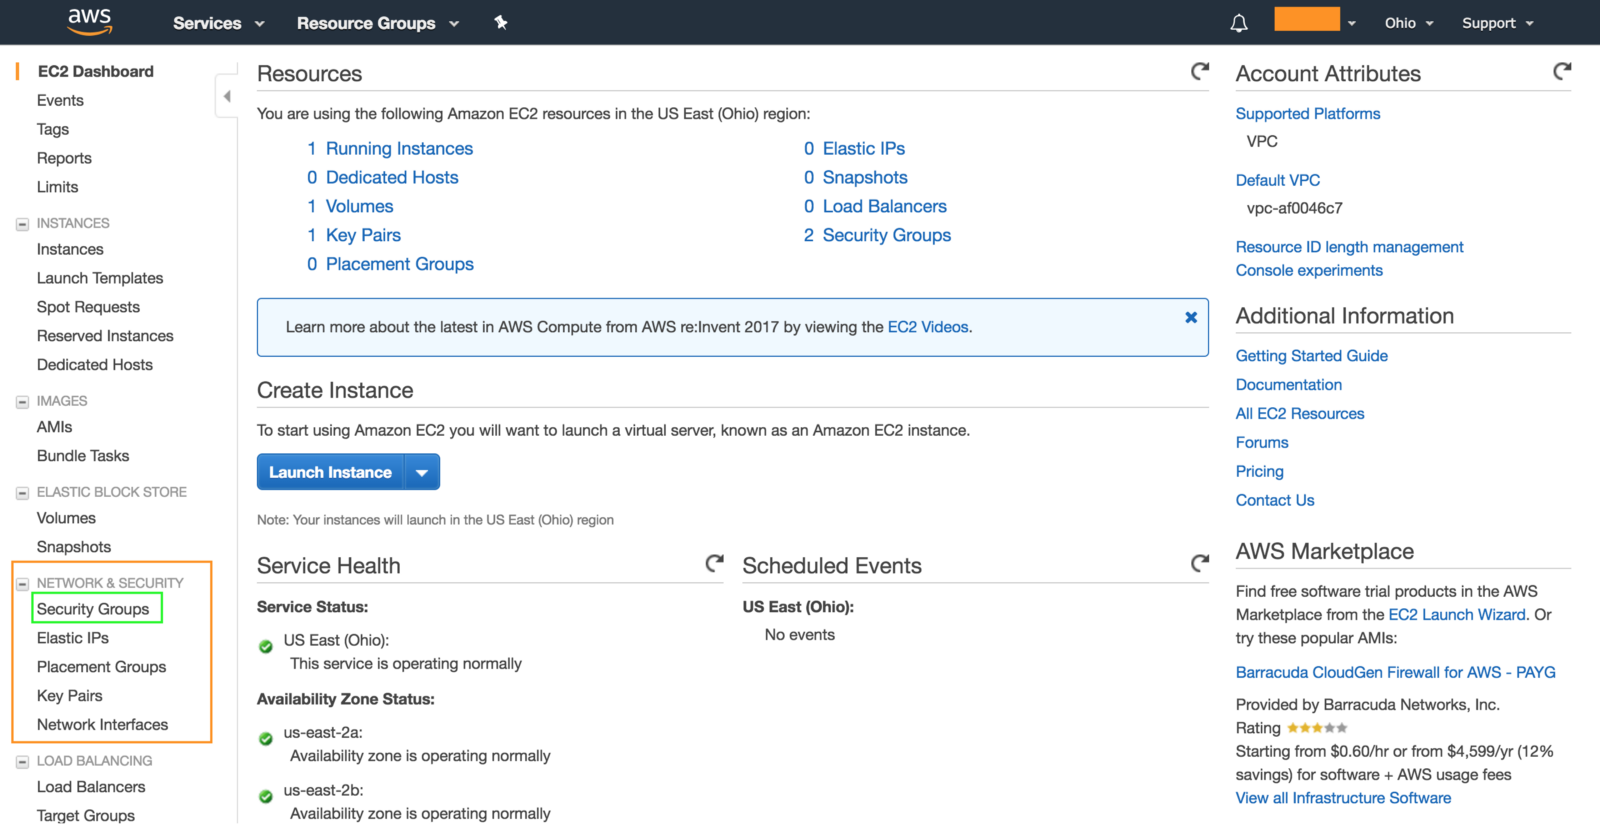Viewport: 1600px width, 832px height.
Task: Refresh the Account Attributes panel
Action: 1562,71
